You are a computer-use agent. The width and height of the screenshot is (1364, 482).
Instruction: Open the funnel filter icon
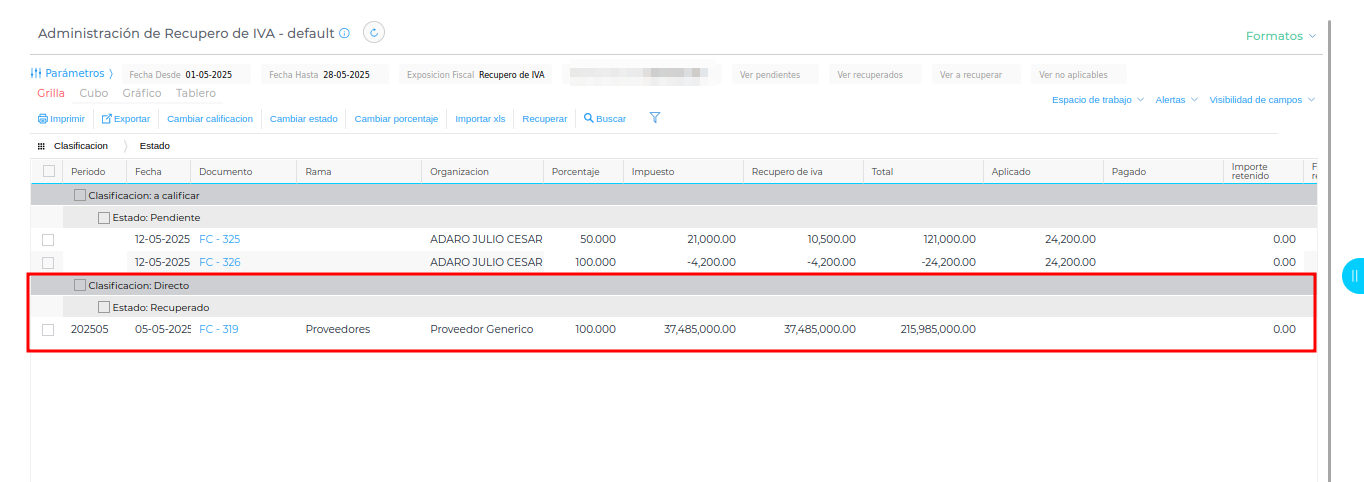pyautogui.click(x=655, y=118)
